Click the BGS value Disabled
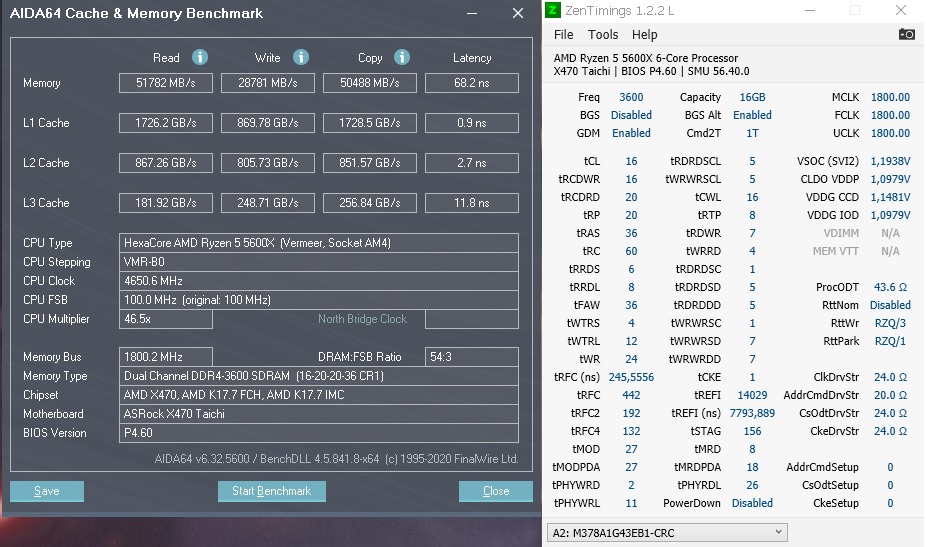This screenshot has height=547, width=926. (631, 115)
